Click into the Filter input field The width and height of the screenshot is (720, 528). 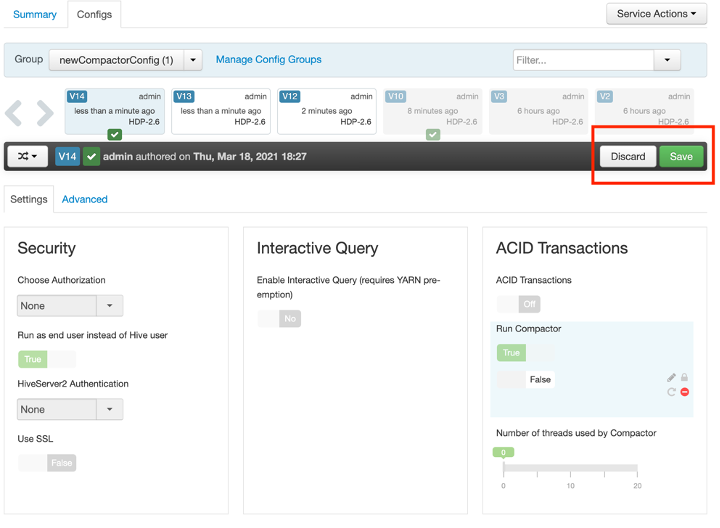583,60
